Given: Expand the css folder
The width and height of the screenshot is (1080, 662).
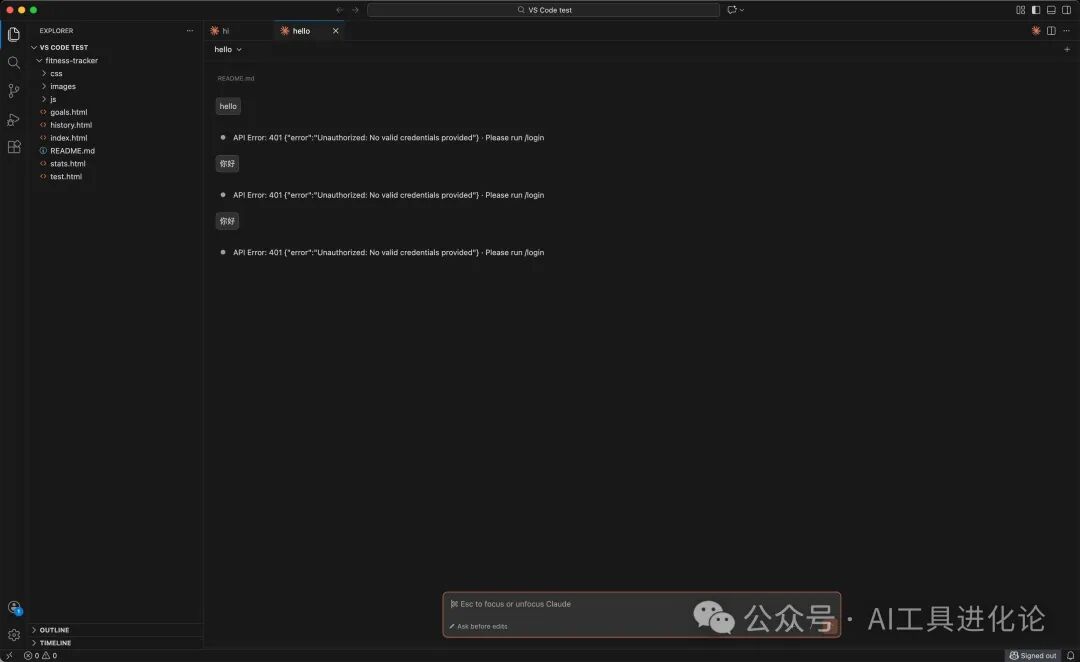Looking at the screenshot, I should [x=56, y=74].
